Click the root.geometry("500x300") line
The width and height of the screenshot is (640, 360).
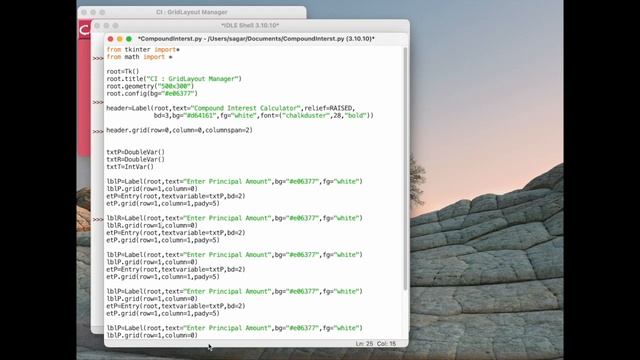[150, 86]
